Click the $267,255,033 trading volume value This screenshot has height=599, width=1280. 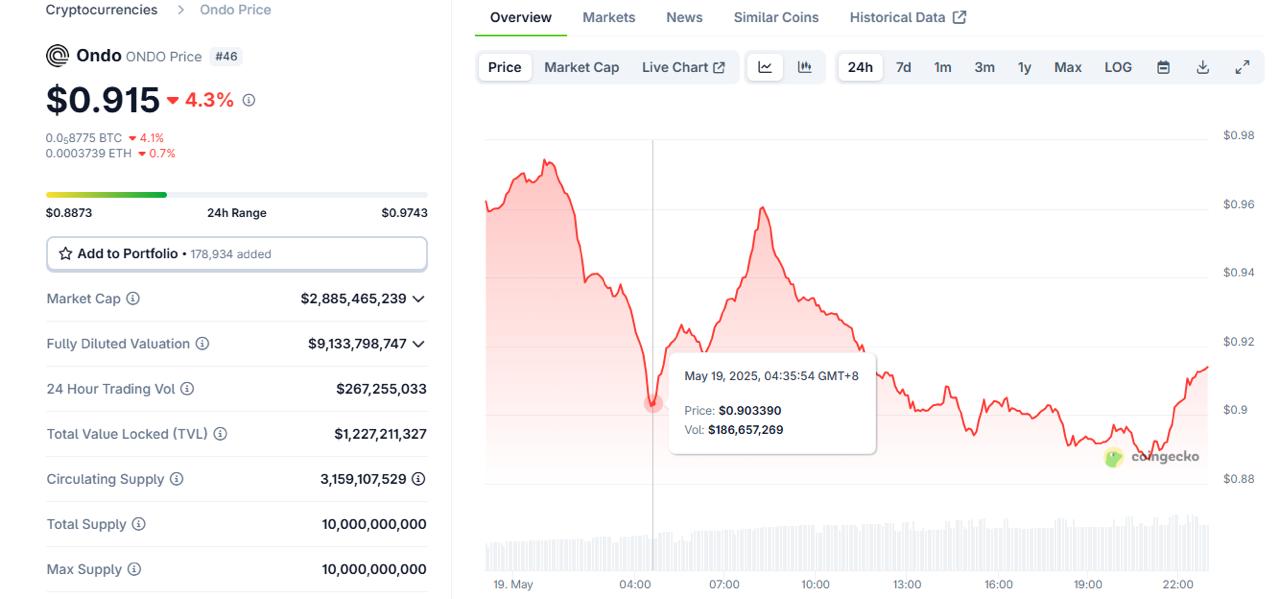[381, 388]
